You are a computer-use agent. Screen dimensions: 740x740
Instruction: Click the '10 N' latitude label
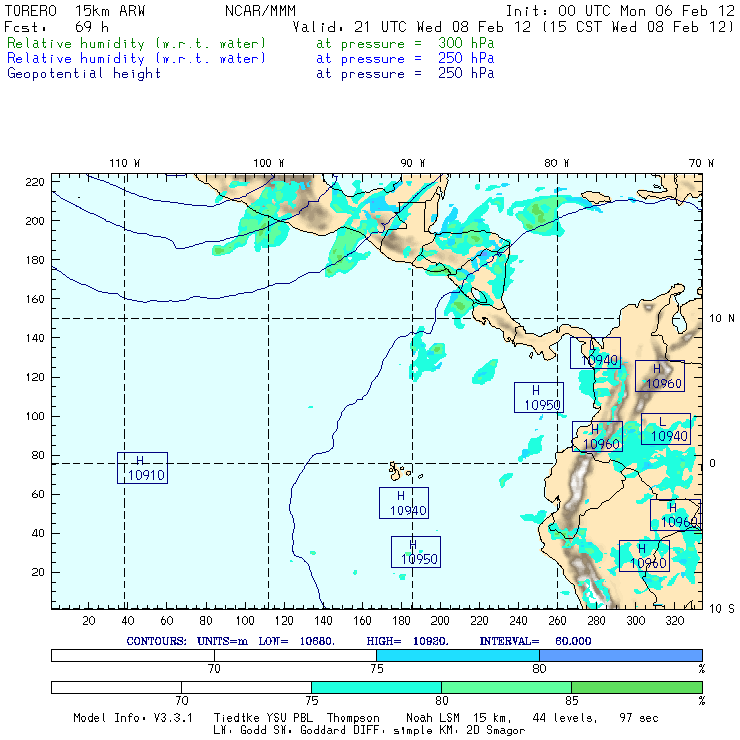[x=722, y=319]
